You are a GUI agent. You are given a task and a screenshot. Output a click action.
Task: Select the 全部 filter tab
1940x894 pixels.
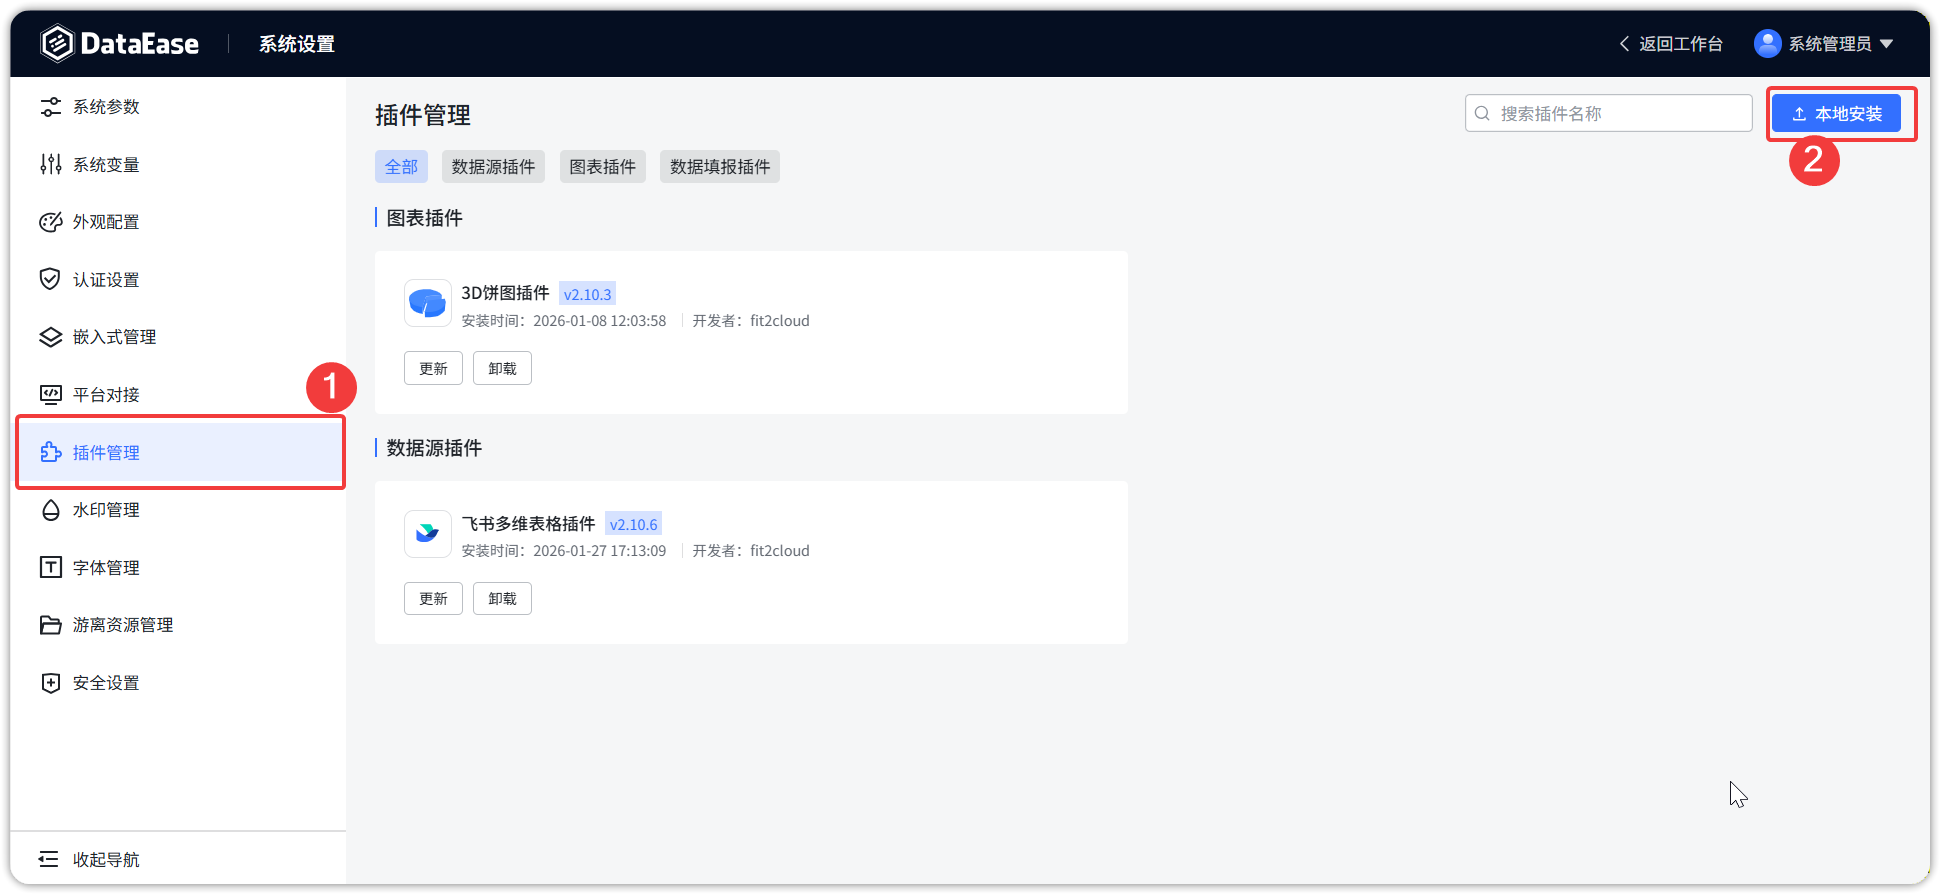401,167
